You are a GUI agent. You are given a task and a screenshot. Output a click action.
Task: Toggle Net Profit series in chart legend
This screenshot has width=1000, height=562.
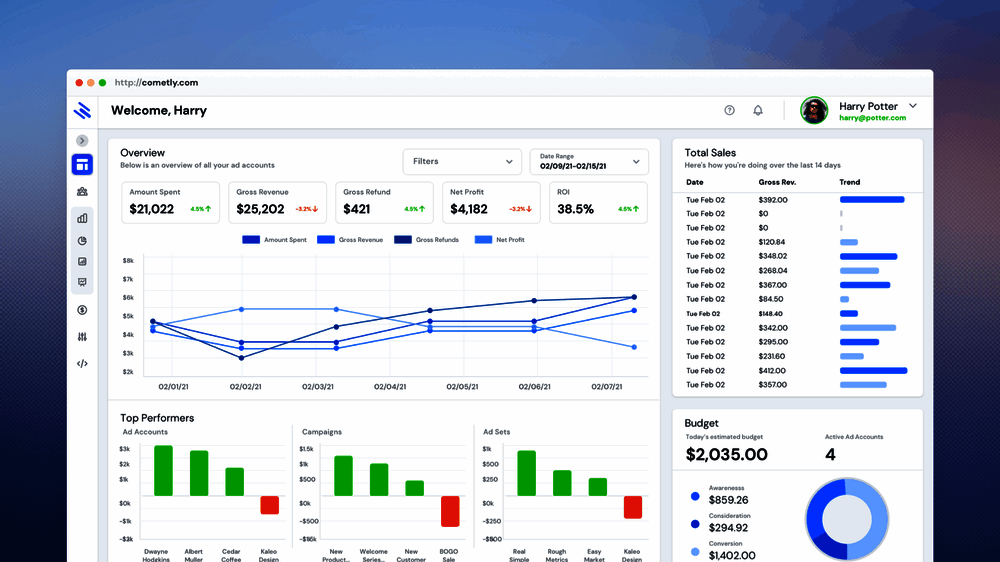coord(500,240)
